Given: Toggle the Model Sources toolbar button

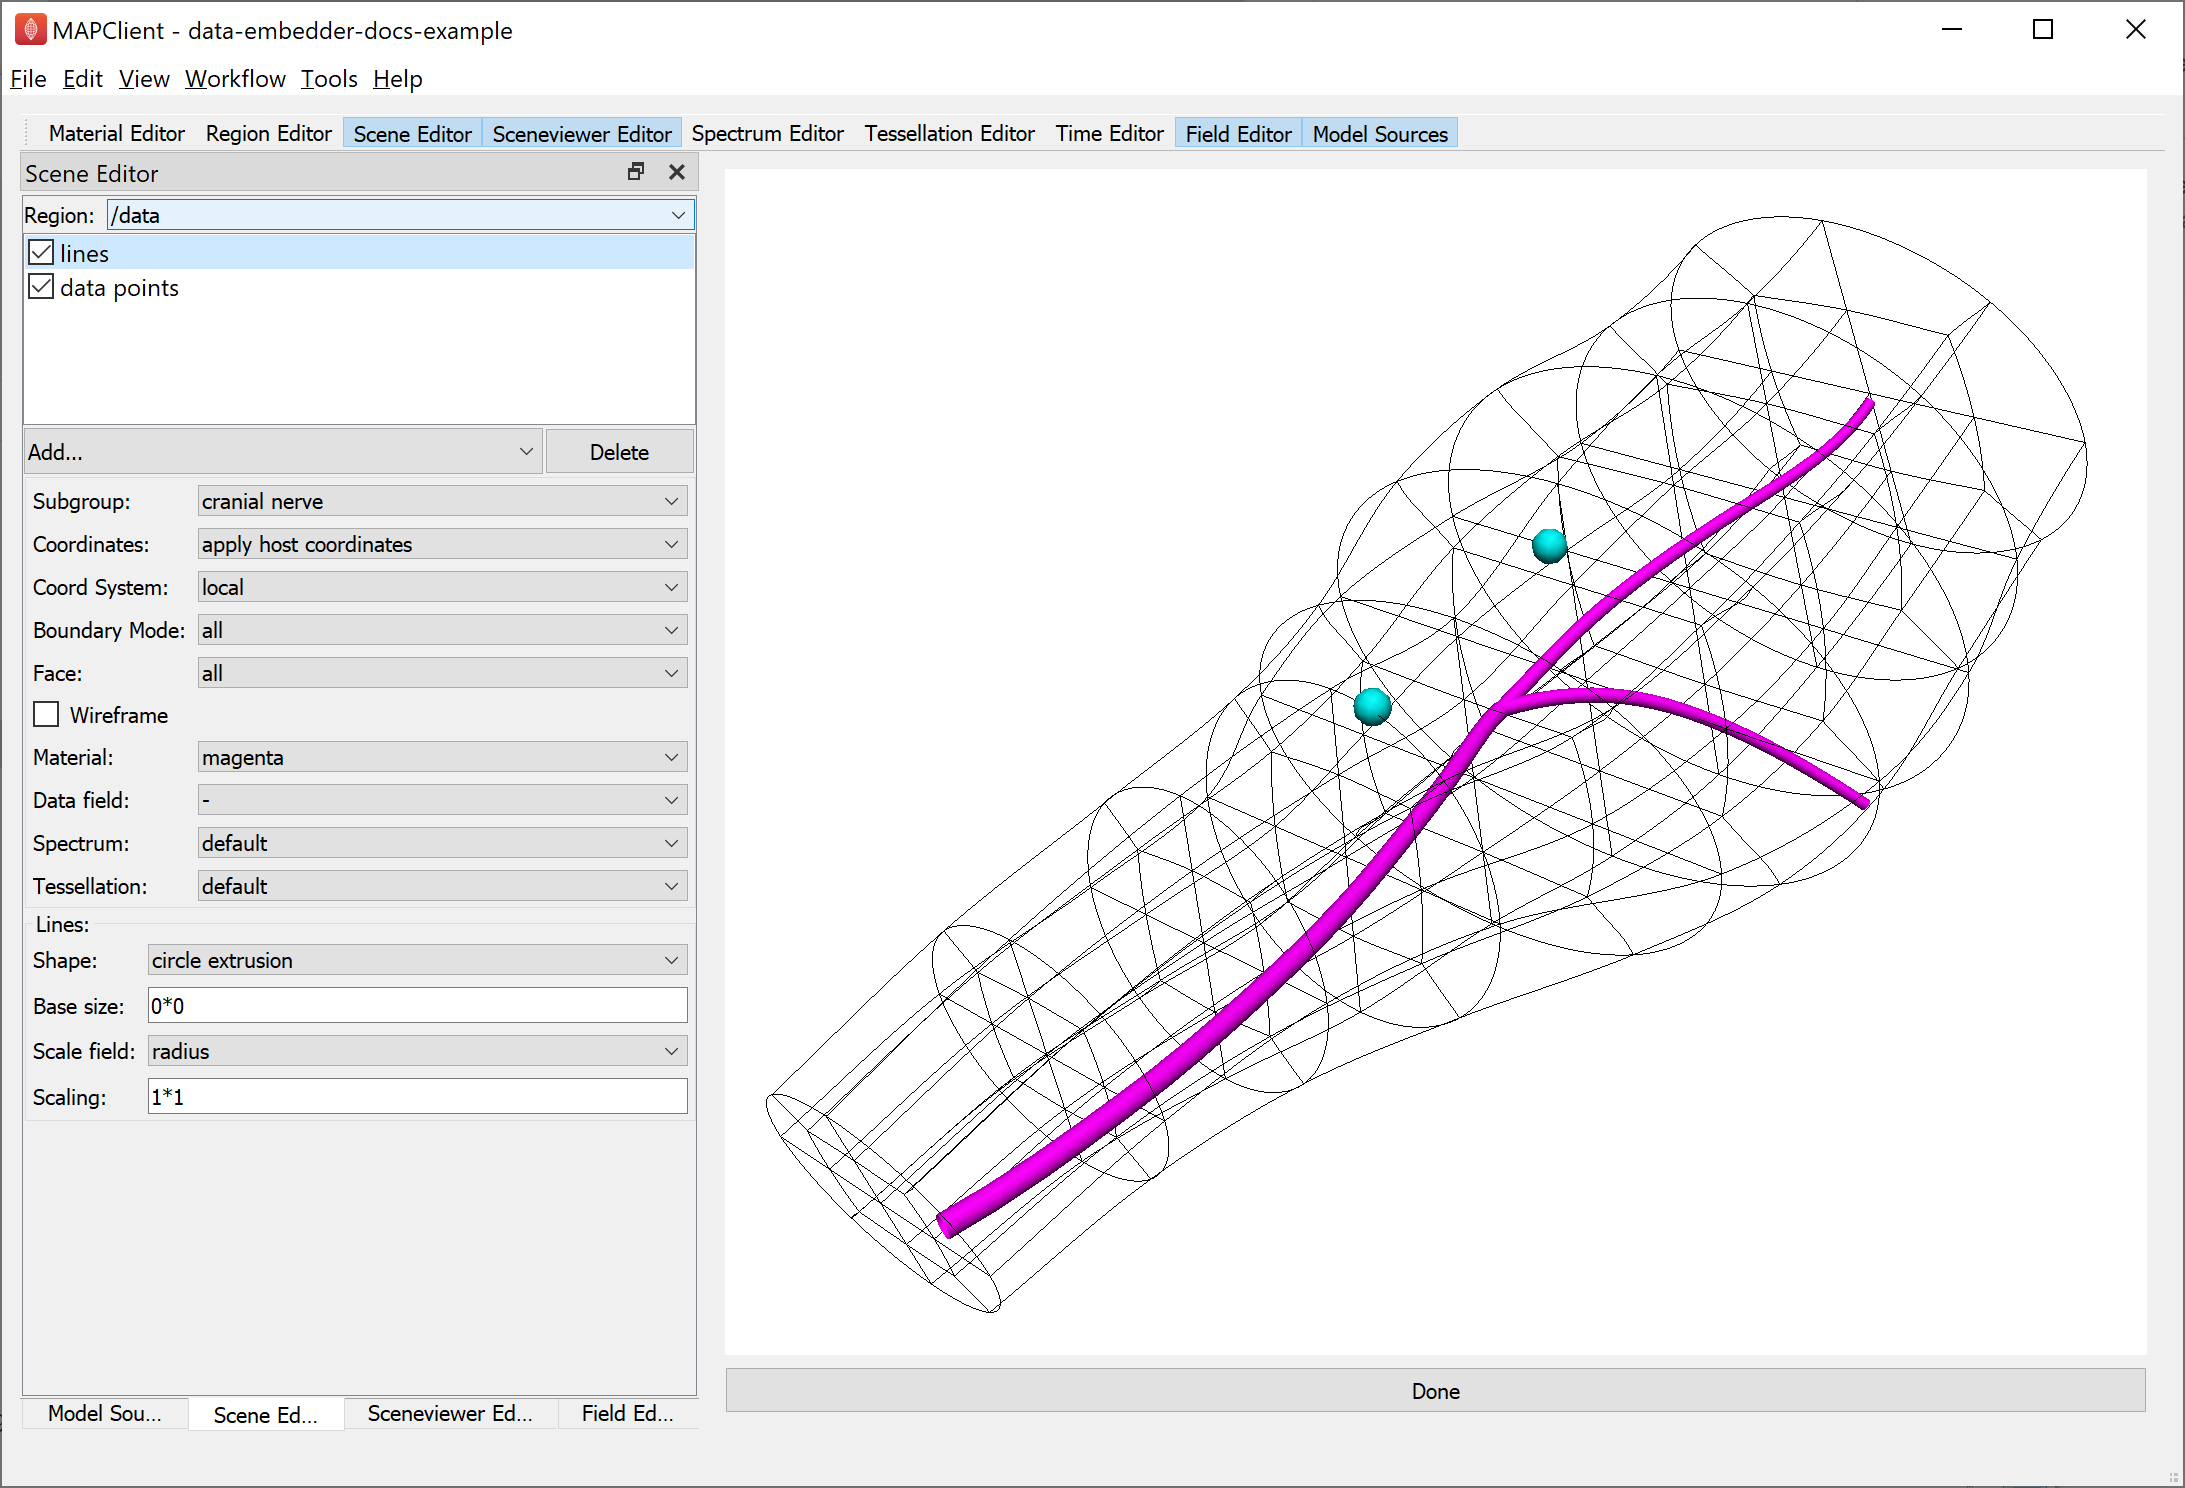Looking at the screenshot, I should point(1380,134).
